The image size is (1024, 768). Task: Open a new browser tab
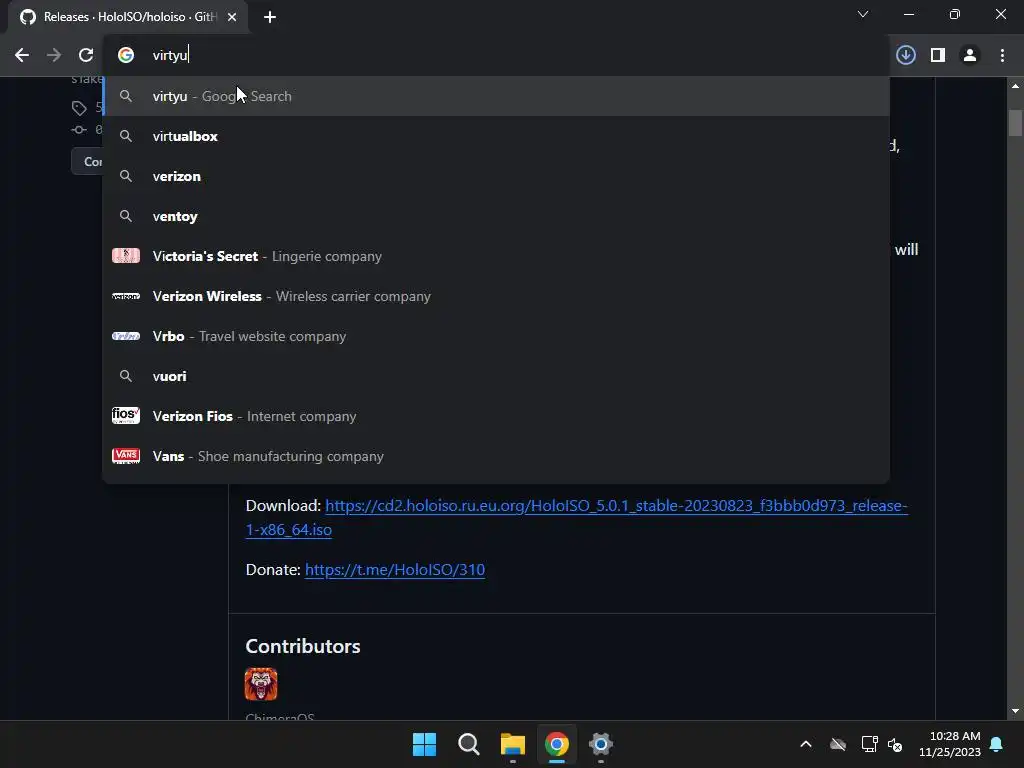coord(270,17)
